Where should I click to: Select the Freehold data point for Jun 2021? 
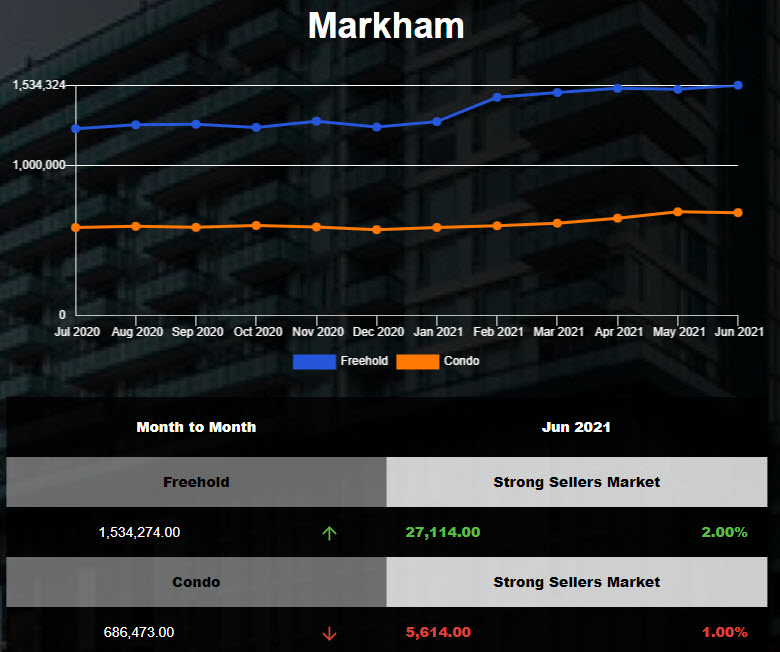tap(738, 85)
